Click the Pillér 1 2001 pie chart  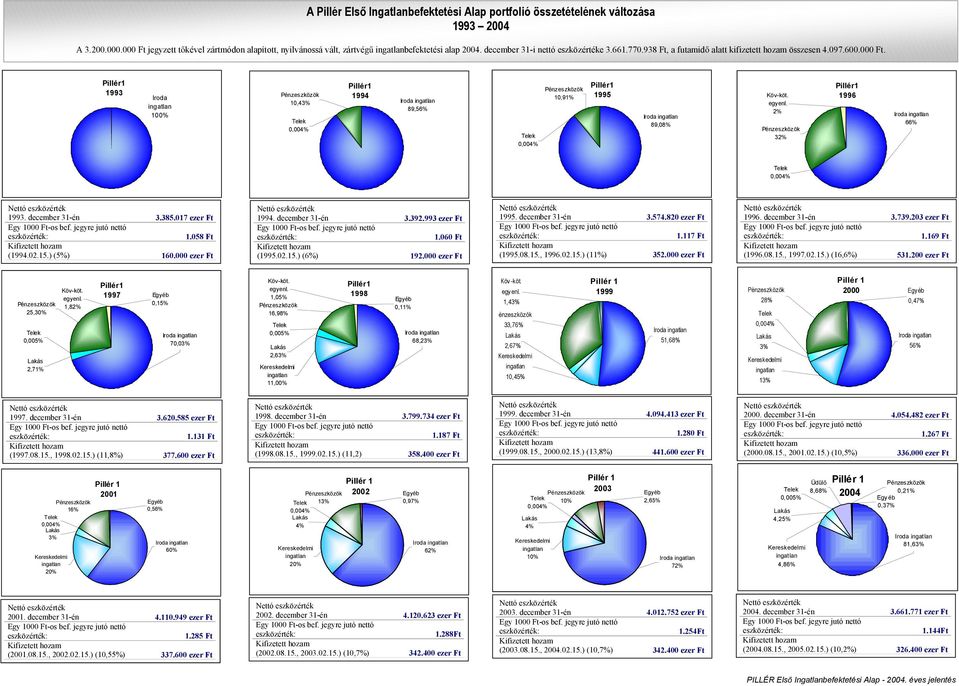point(111,545)
